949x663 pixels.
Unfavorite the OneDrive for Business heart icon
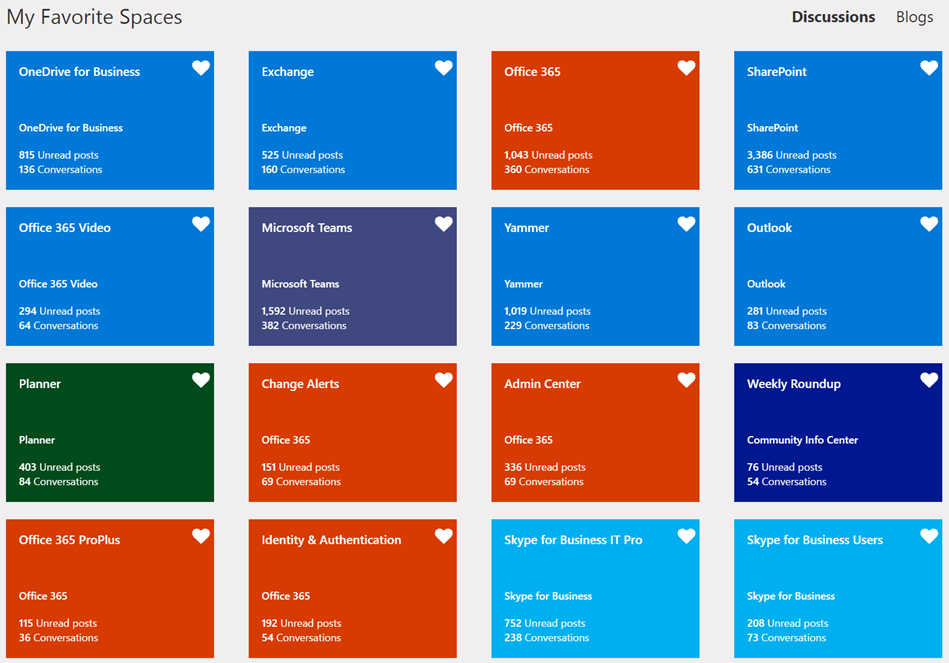click(201, 68)
